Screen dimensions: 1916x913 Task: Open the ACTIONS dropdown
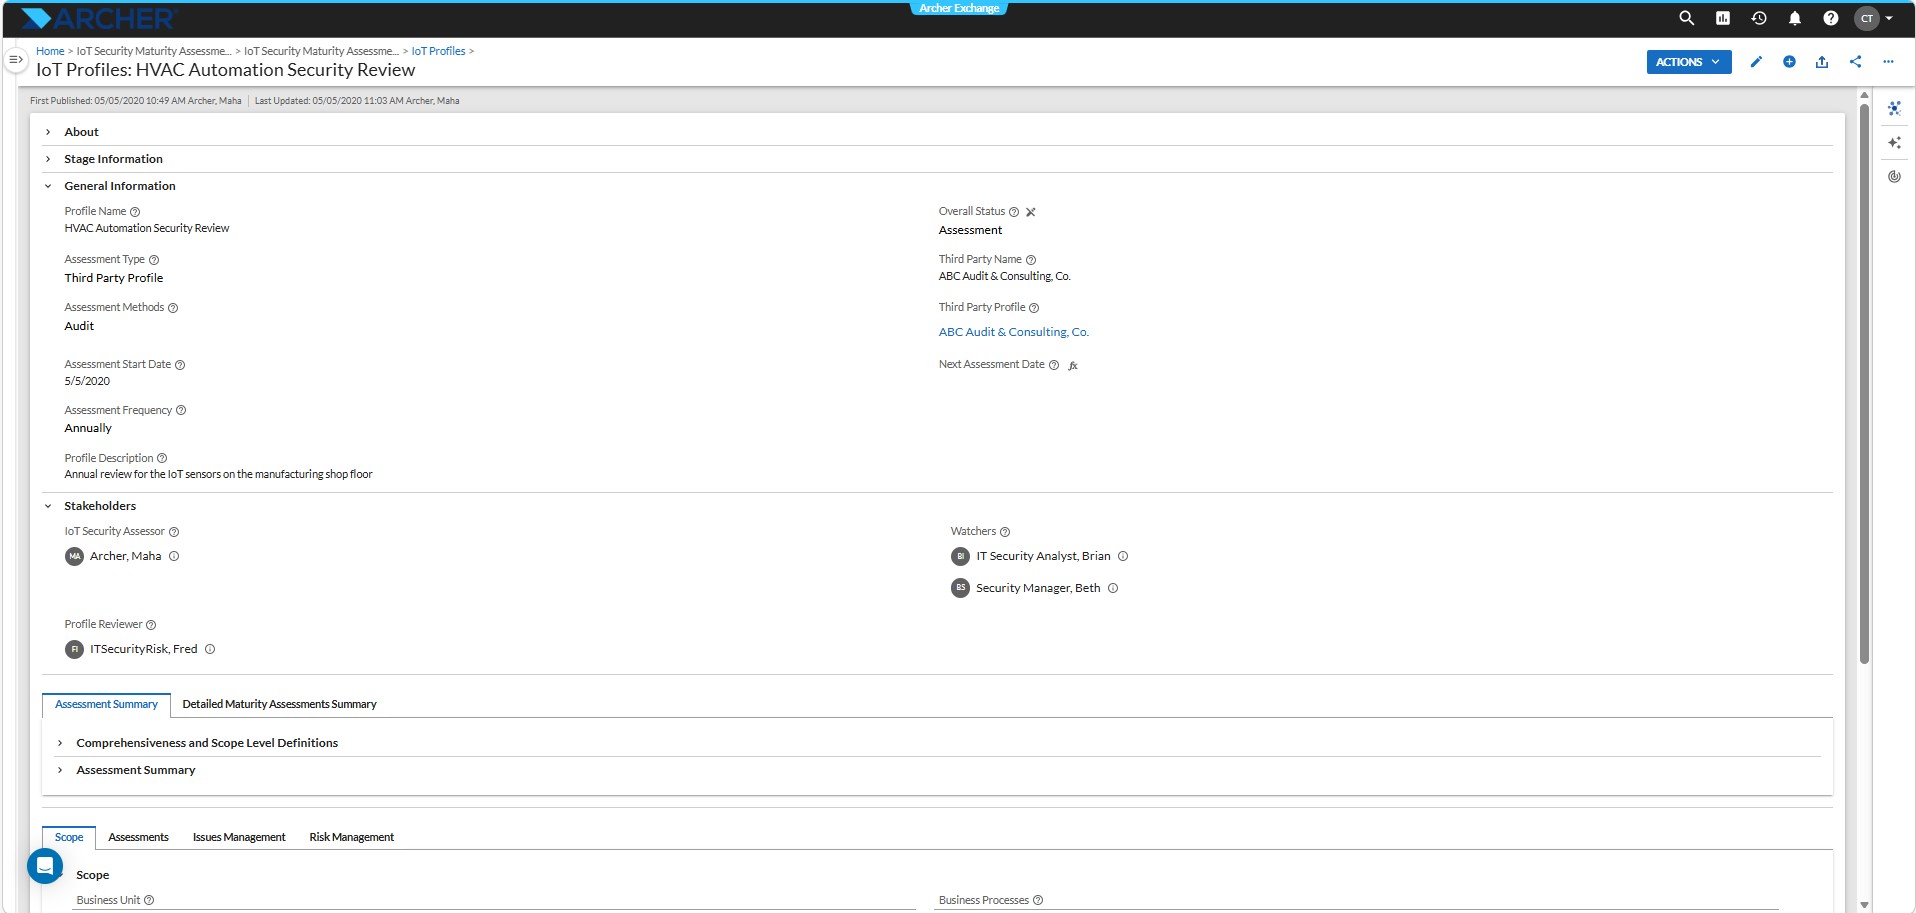click(x=1689, y=62)
